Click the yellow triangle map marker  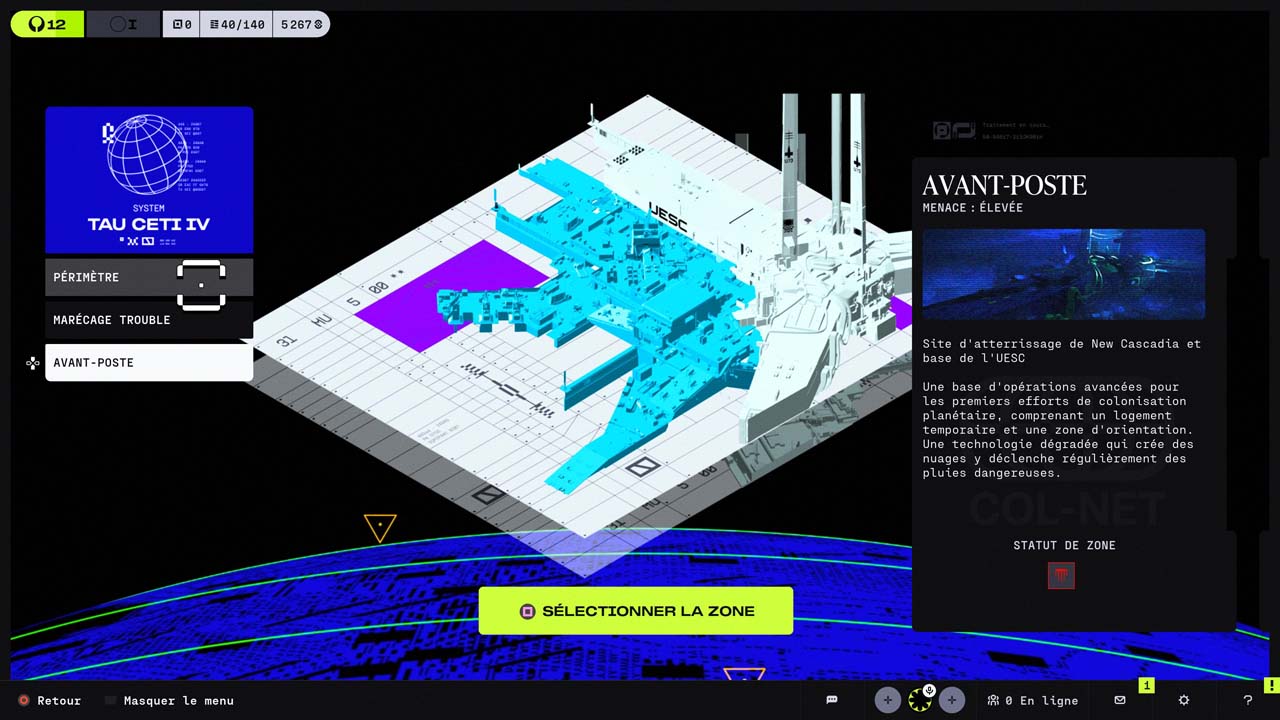point(380,526)
